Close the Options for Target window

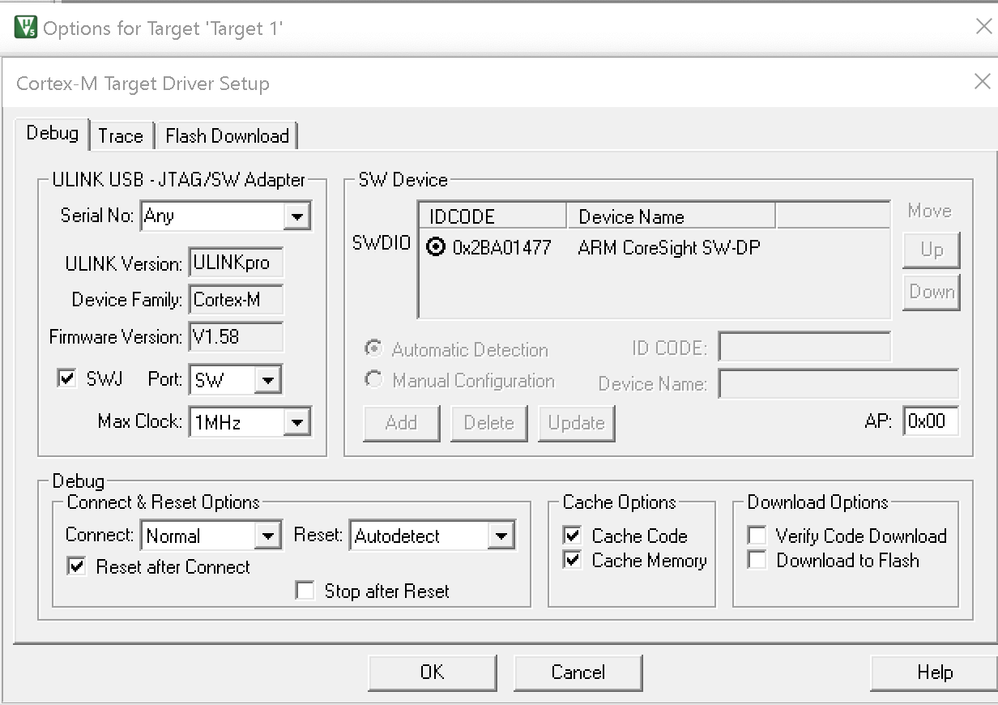click(984, 27)
